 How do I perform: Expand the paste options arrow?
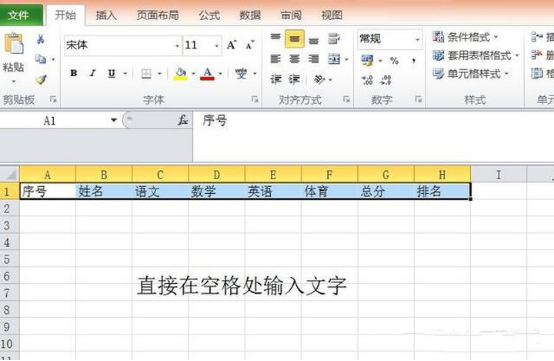pyautogui.click(x=13, y=81)
